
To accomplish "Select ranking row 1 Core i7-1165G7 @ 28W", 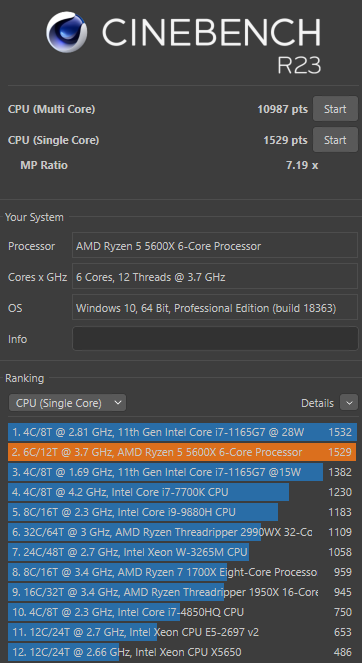I will [x=182, y=432].
